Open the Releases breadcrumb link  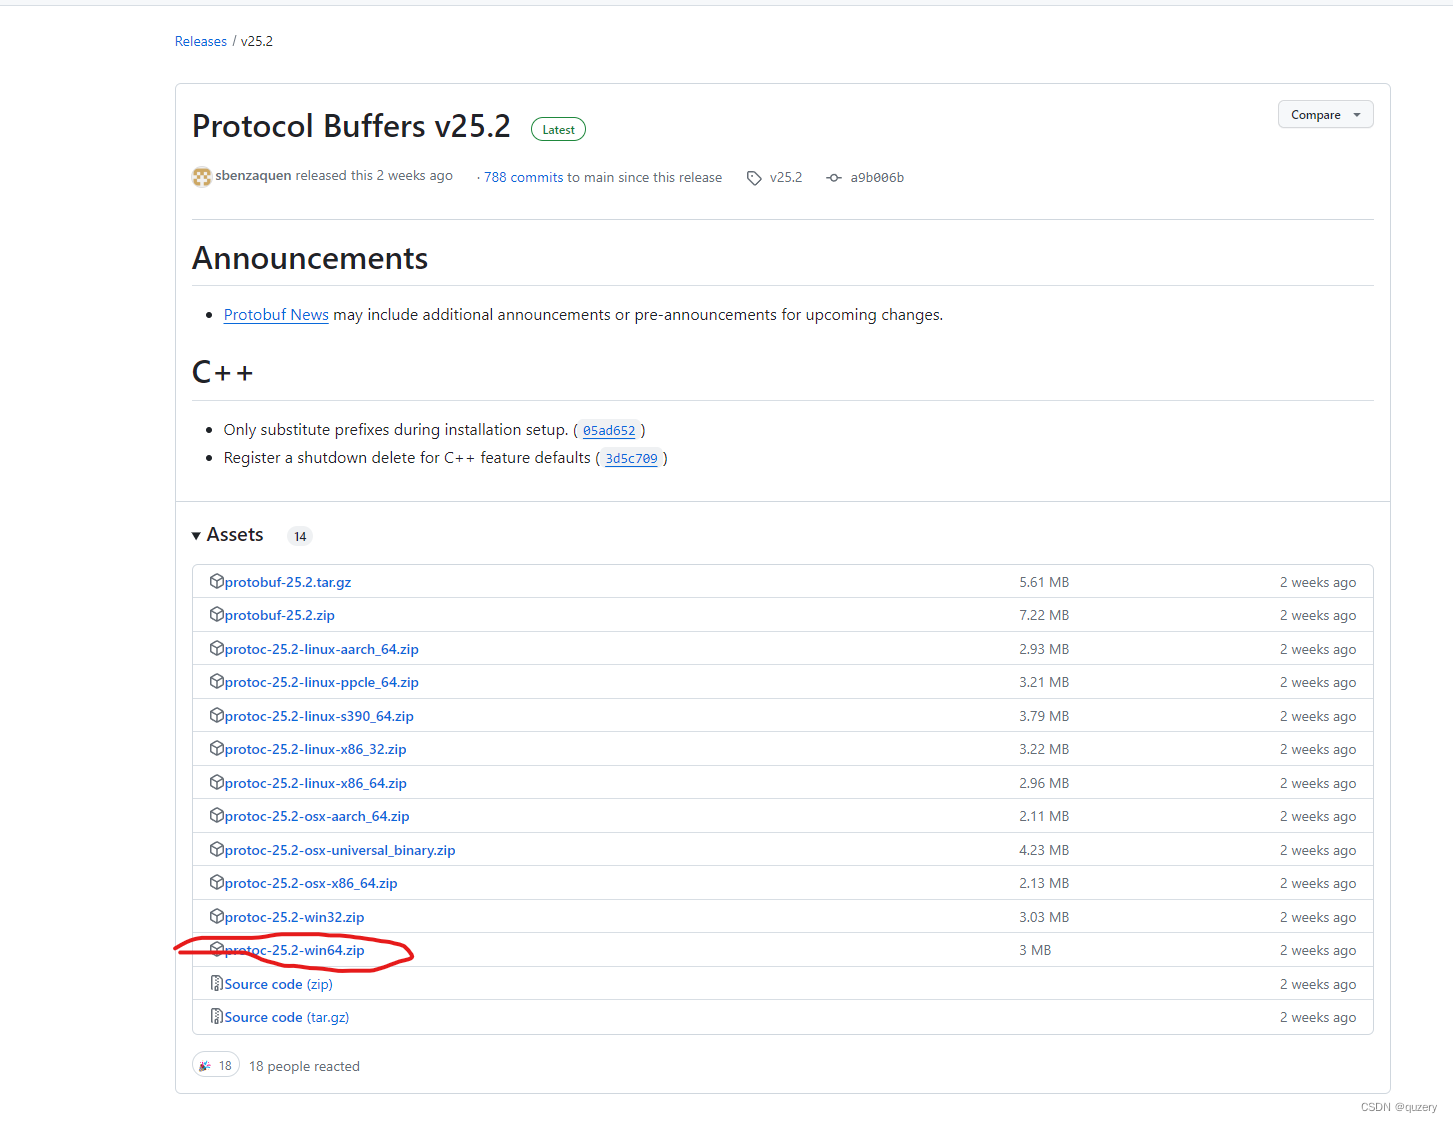pyautogui.click(x=200, y=40)
